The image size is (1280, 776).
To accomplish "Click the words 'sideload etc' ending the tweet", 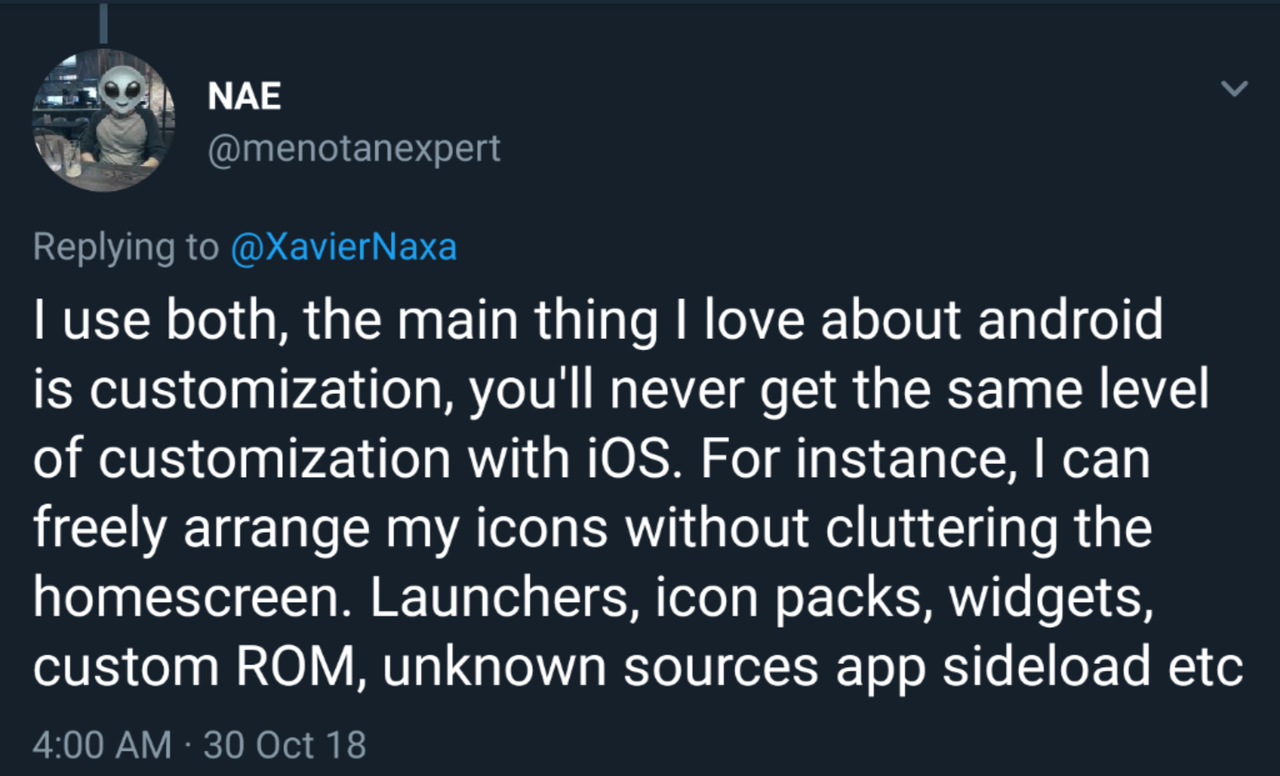I will click(1093, 669).
